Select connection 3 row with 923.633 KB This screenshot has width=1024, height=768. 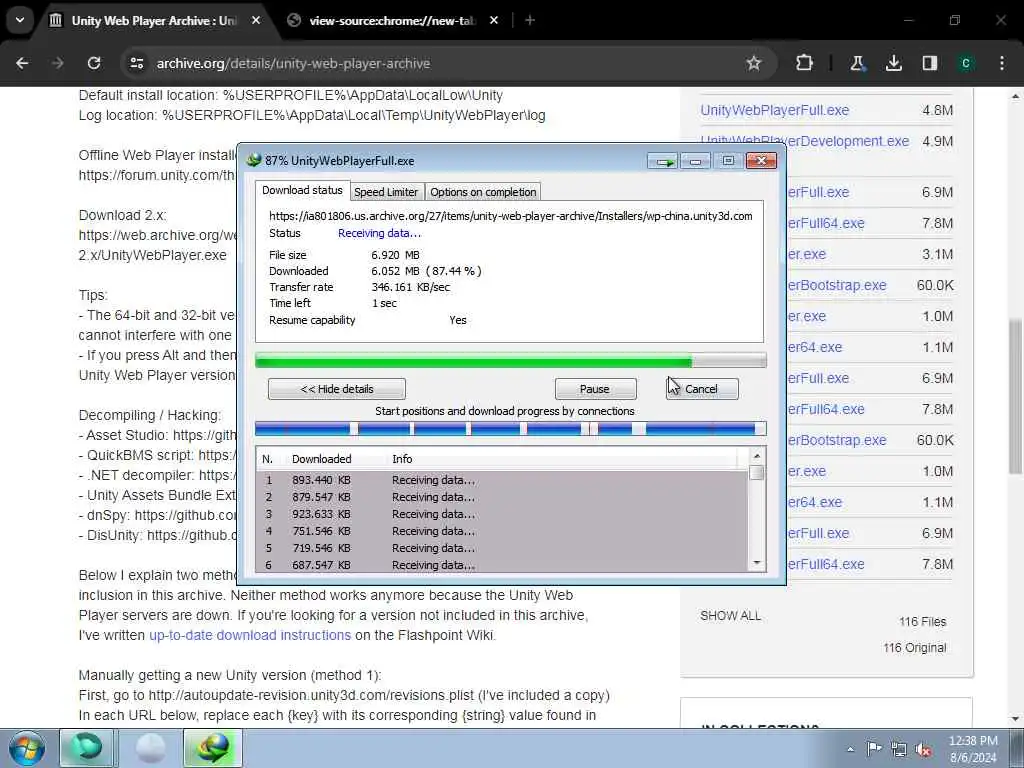point(502,514)
